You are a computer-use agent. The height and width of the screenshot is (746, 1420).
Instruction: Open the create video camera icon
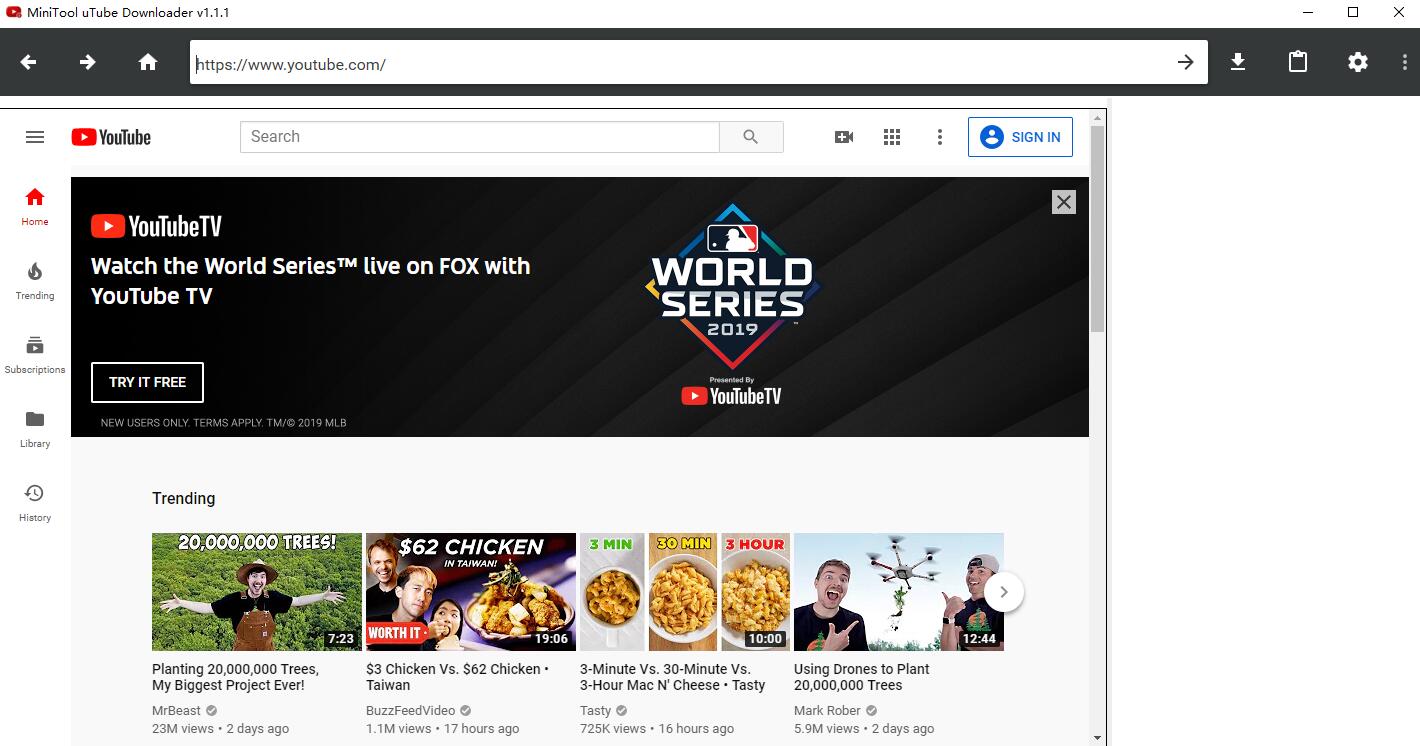844,137
